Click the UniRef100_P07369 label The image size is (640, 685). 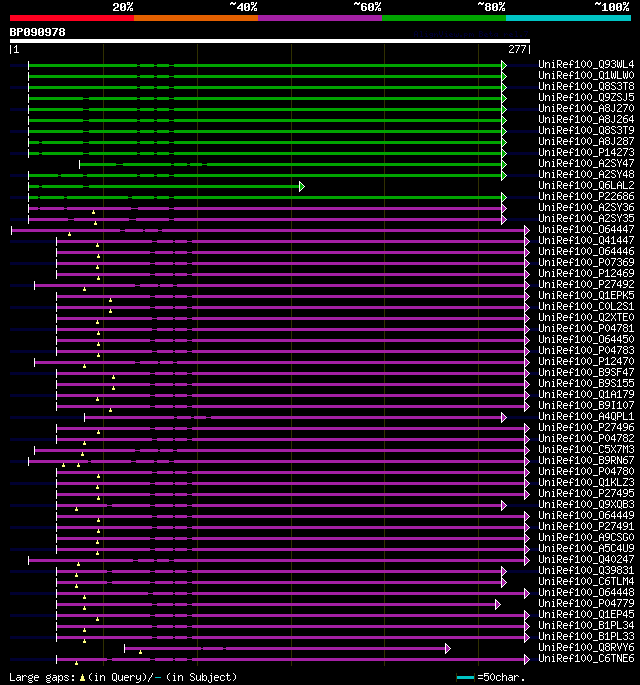(586, 263)
